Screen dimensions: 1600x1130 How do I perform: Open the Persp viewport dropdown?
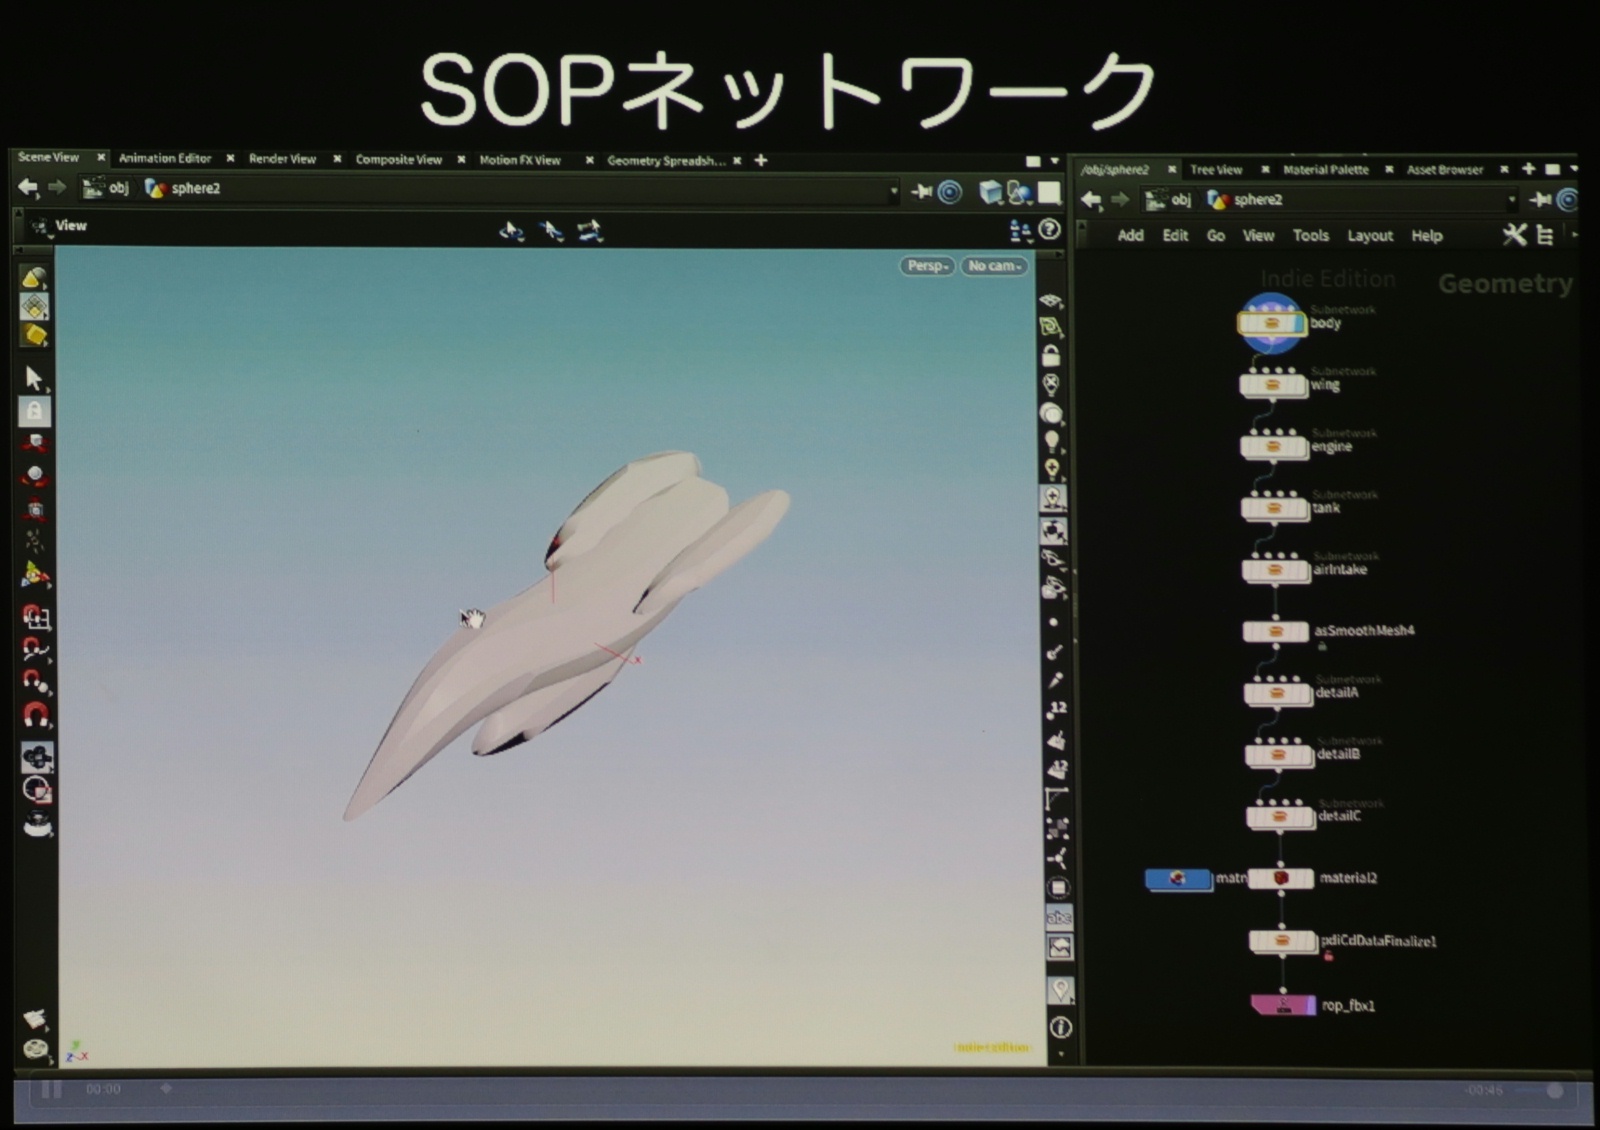tap(927, 266)
